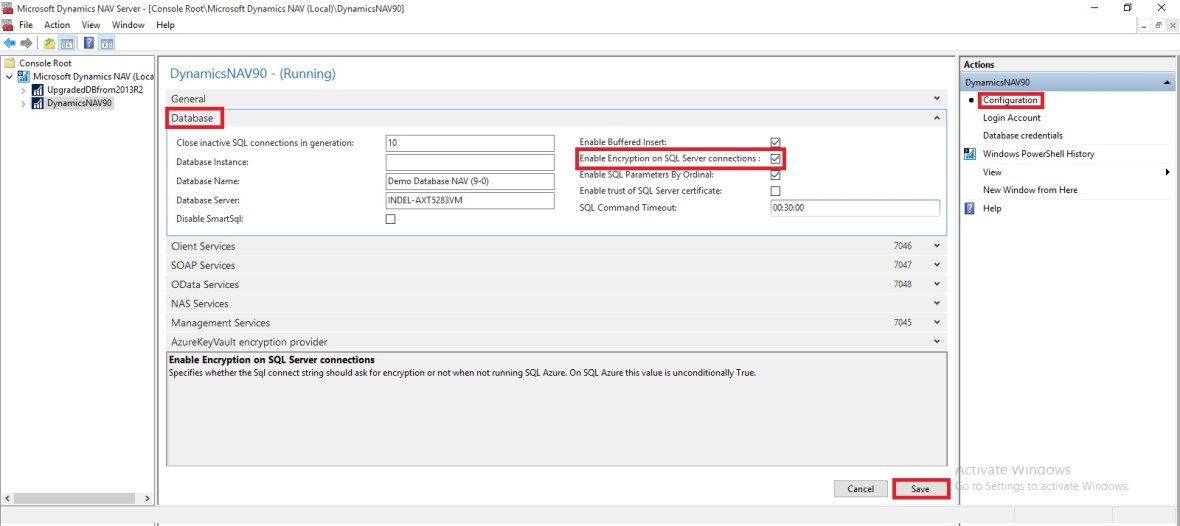Open the View menu in menu bar
Screen dimensions: 1180x526
pyautogui.click(x=91, y=25)
